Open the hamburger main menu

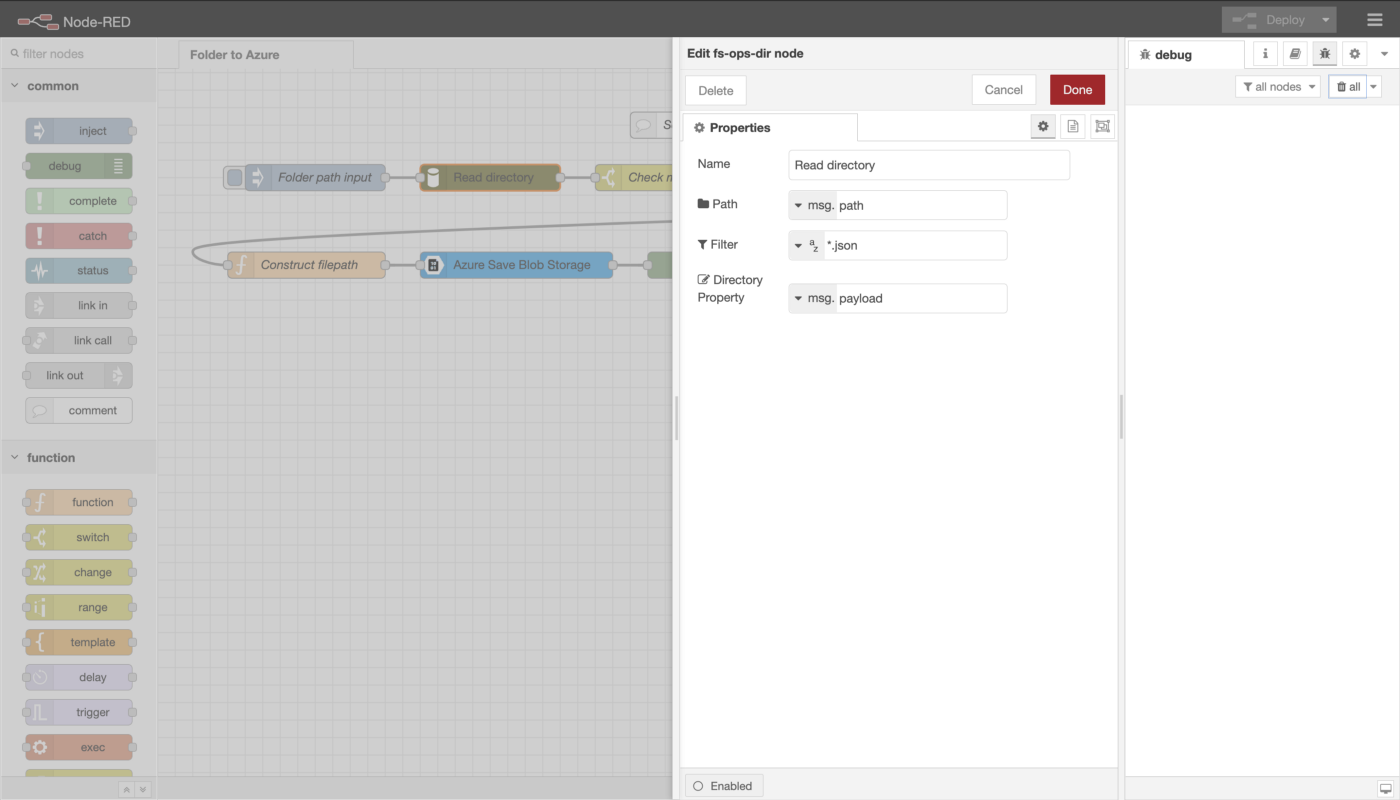pyautogui.click(x=1375, y=20)
